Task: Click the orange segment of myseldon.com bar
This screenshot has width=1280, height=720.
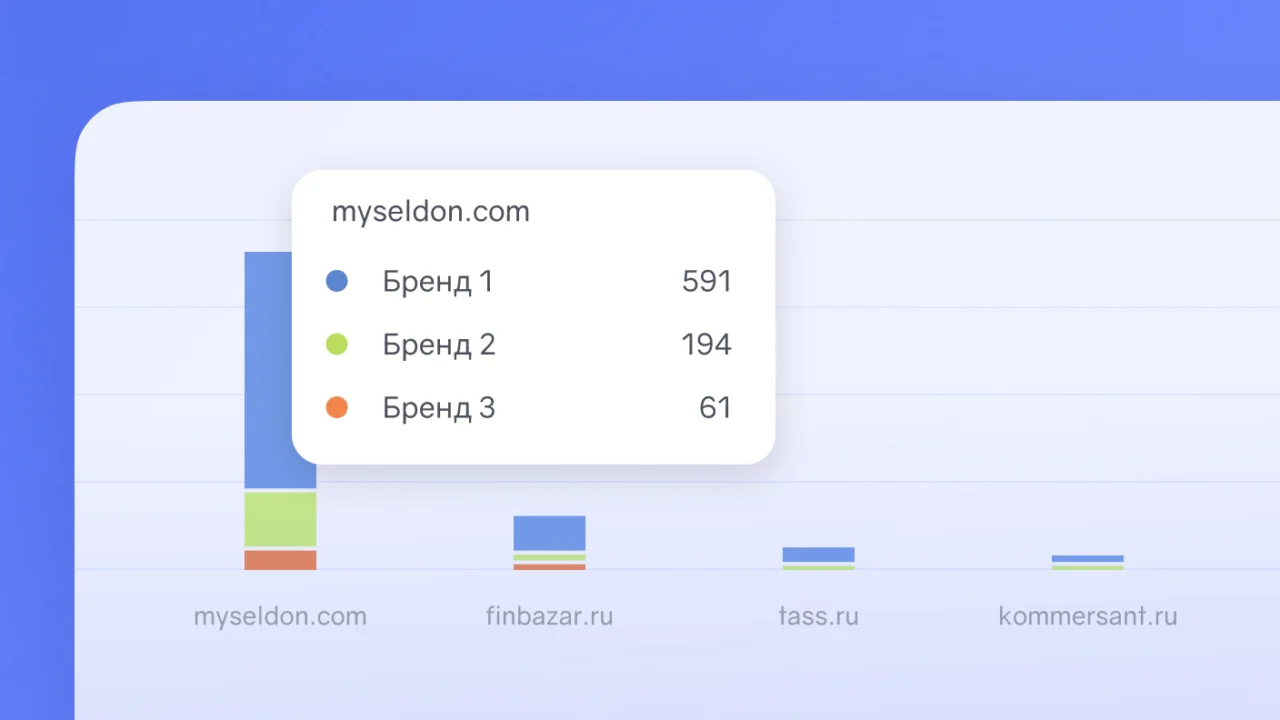Action: (x=280, y=560)
